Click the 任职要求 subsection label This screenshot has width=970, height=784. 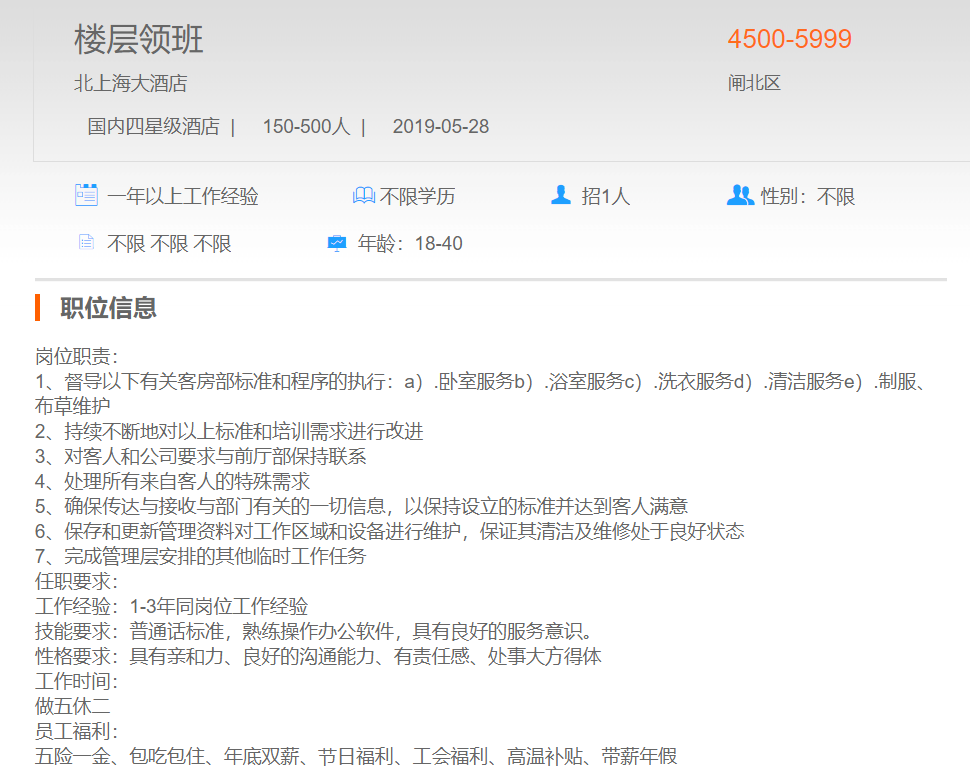(x=76, y=581)
